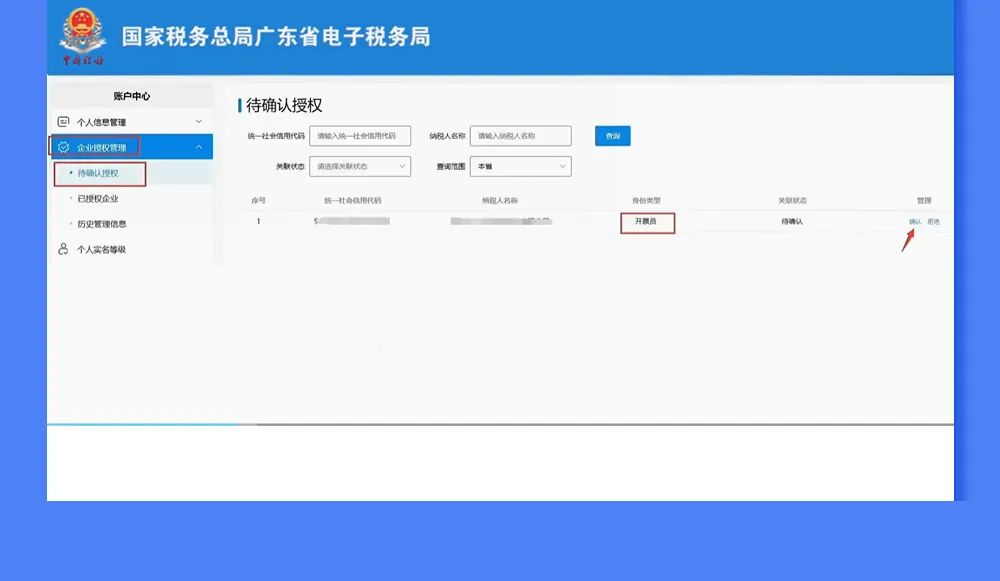Click the 身份类型 column header
Image resolution: width=1000 pixels, height=581 pixels.
point(646,200)
